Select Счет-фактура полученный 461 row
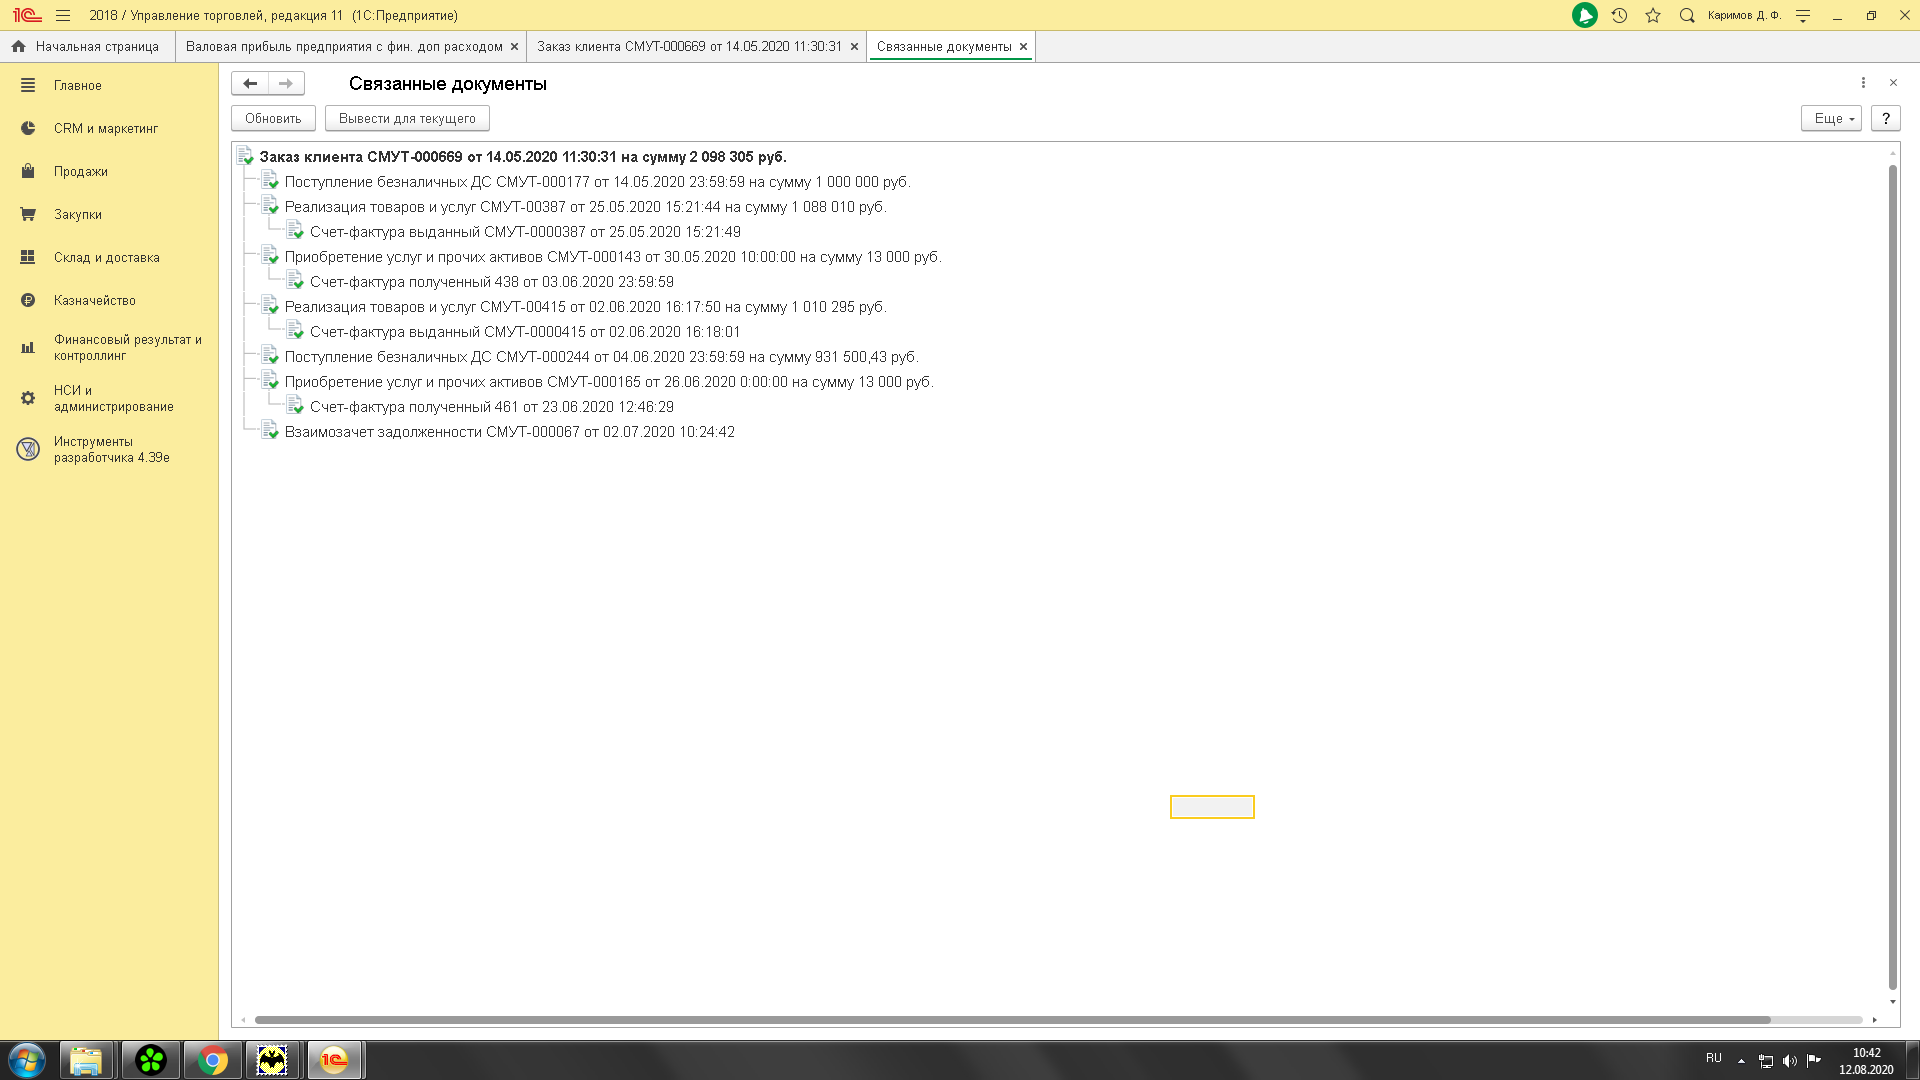Viewport: 1920px width, 1080px height. coord(491,407)
